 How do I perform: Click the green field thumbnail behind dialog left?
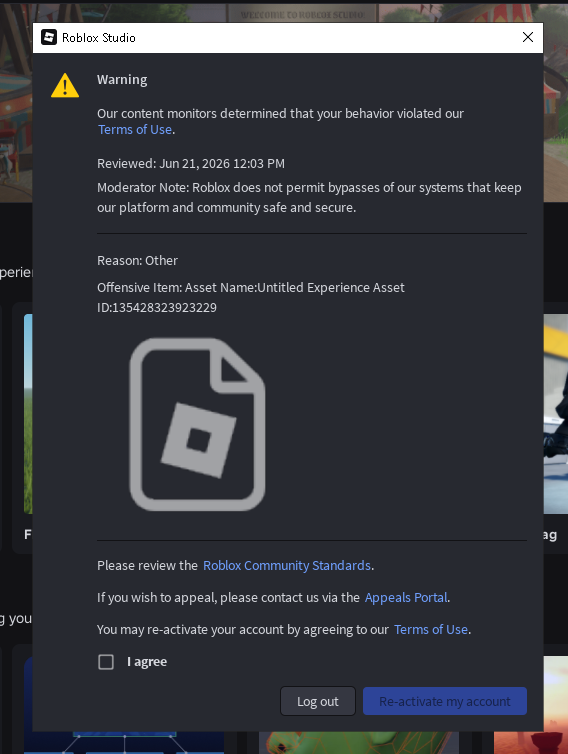pos(28,414)
